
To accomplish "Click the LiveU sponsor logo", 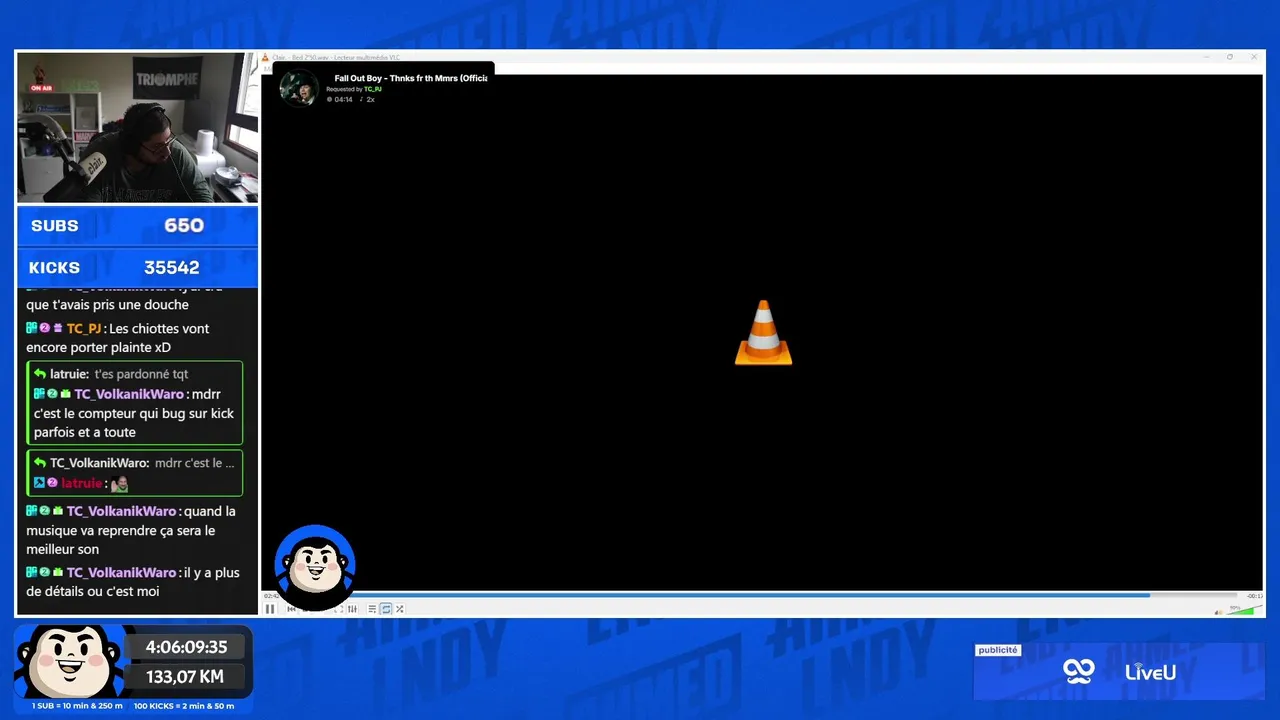I will pyautogui.click(x=1150, y=672).
